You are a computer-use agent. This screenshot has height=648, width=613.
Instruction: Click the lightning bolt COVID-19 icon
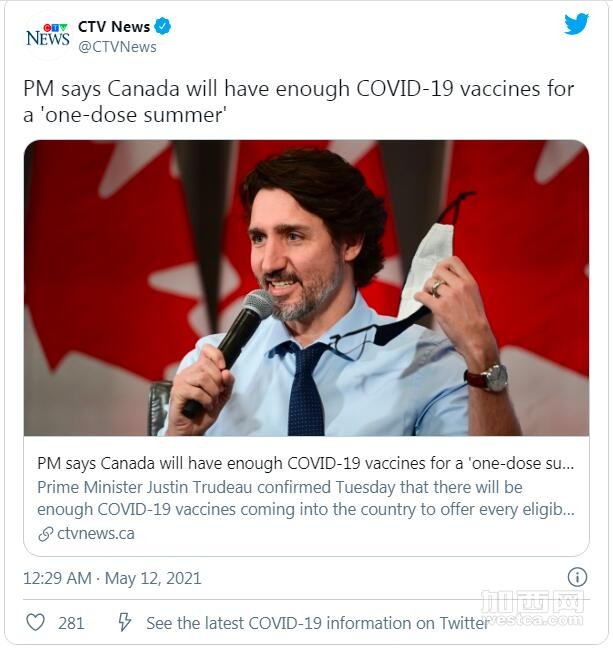click(x=124, y=622)
